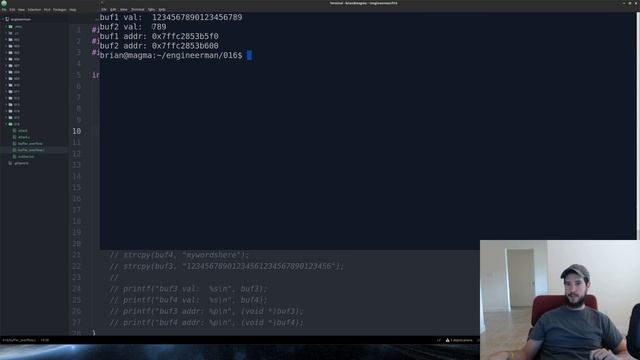640x360 pixels.
Task: Click the attack.c file icon
Action: pos(14,137)
